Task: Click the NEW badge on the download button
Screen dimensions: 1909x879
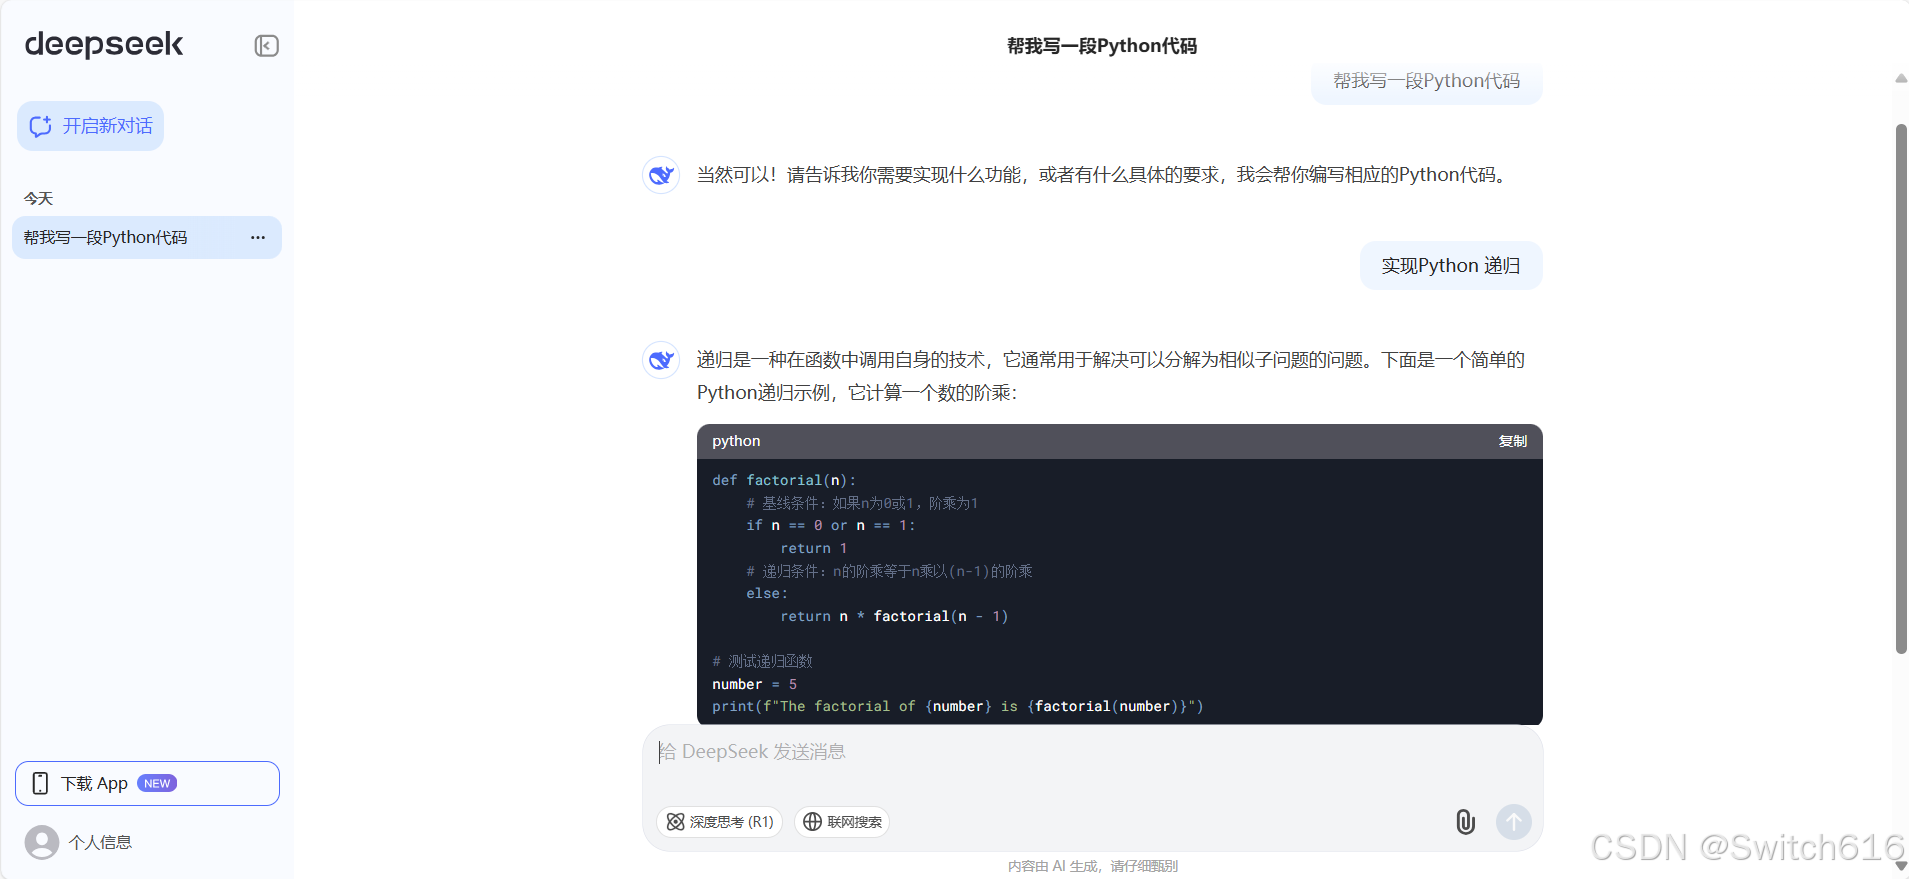Action: tap(157, 783)
